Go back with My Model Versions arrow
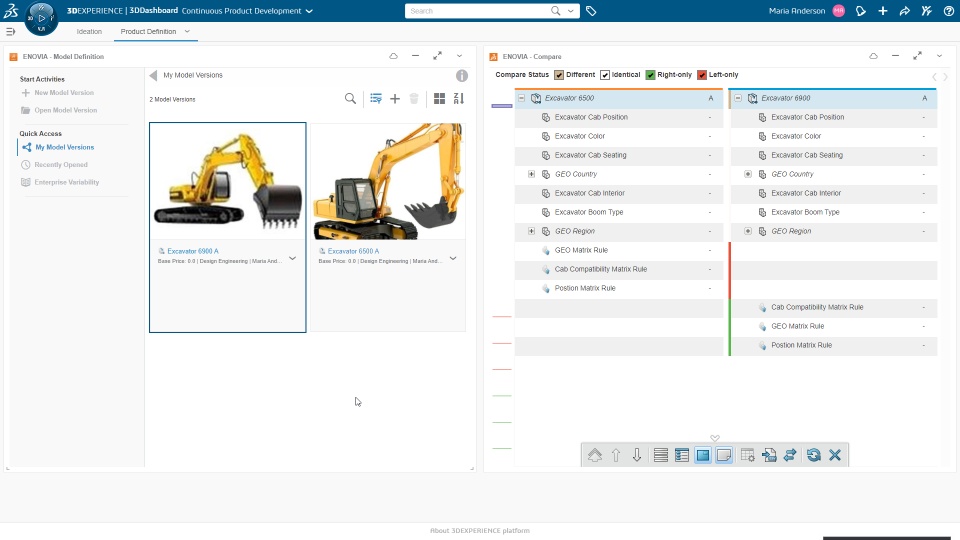Viewport: 960px width, 540px height. (x=153, y=75)
